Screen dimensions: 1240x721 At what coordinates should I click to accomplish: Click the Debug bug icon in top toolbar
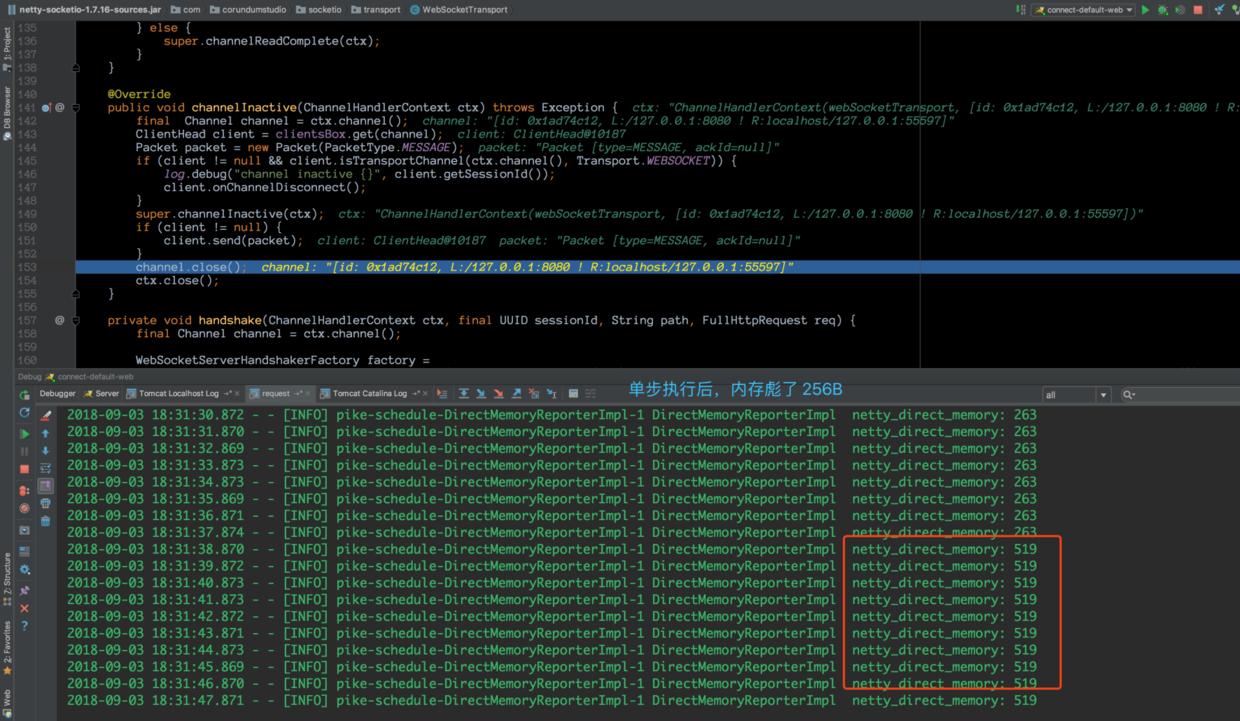1163,10
